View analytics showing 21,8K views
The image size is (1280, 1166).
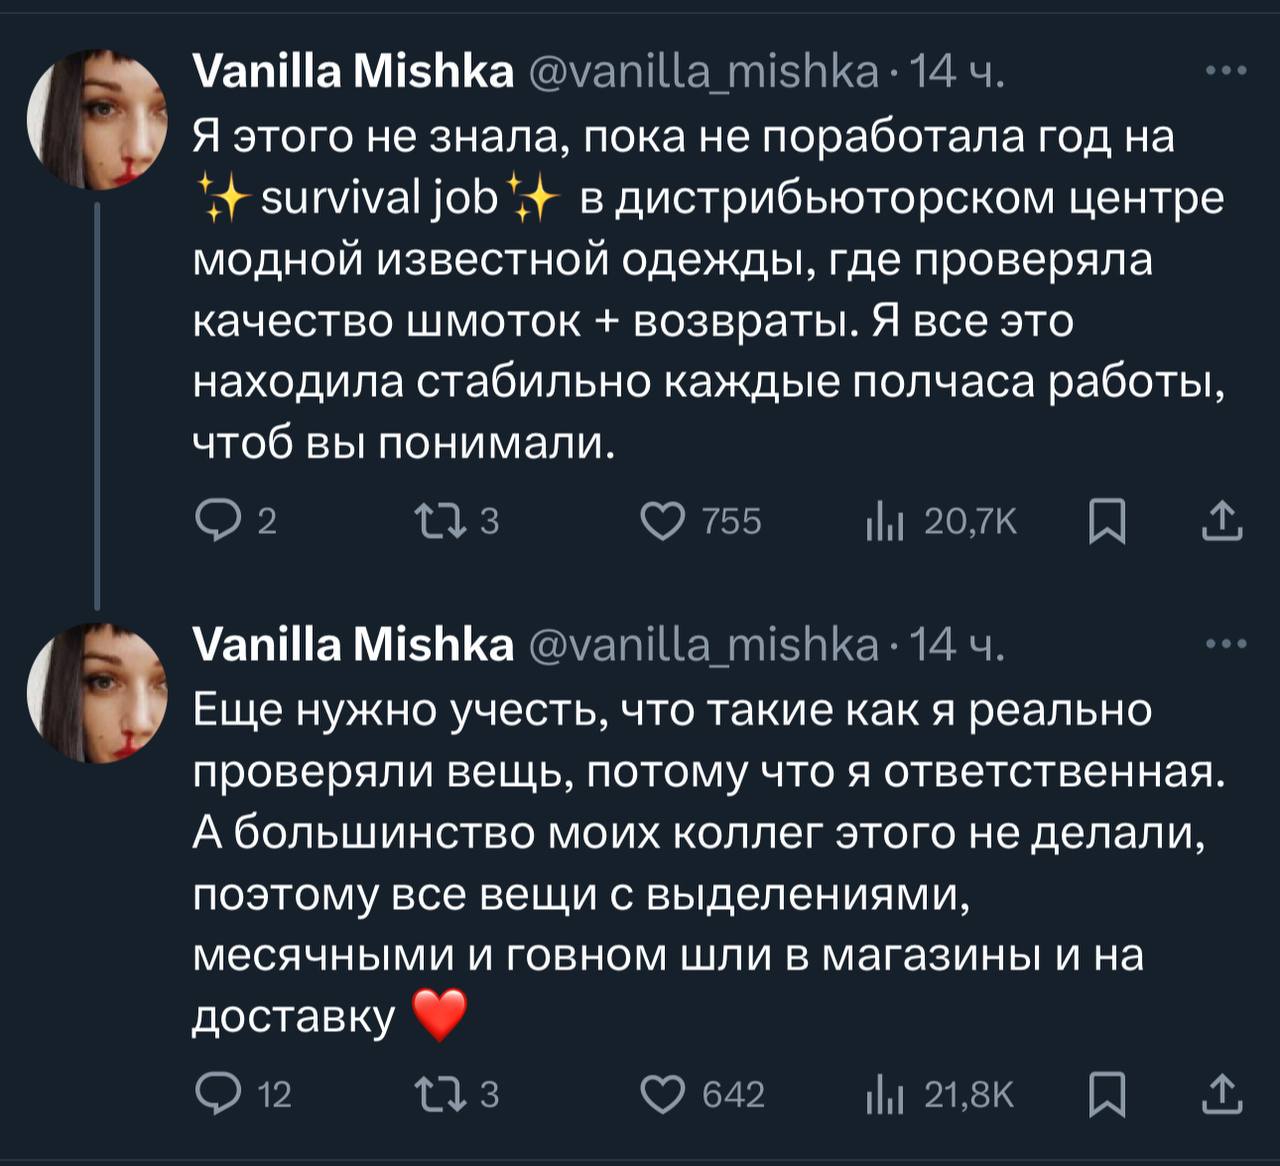[885, 1094]
